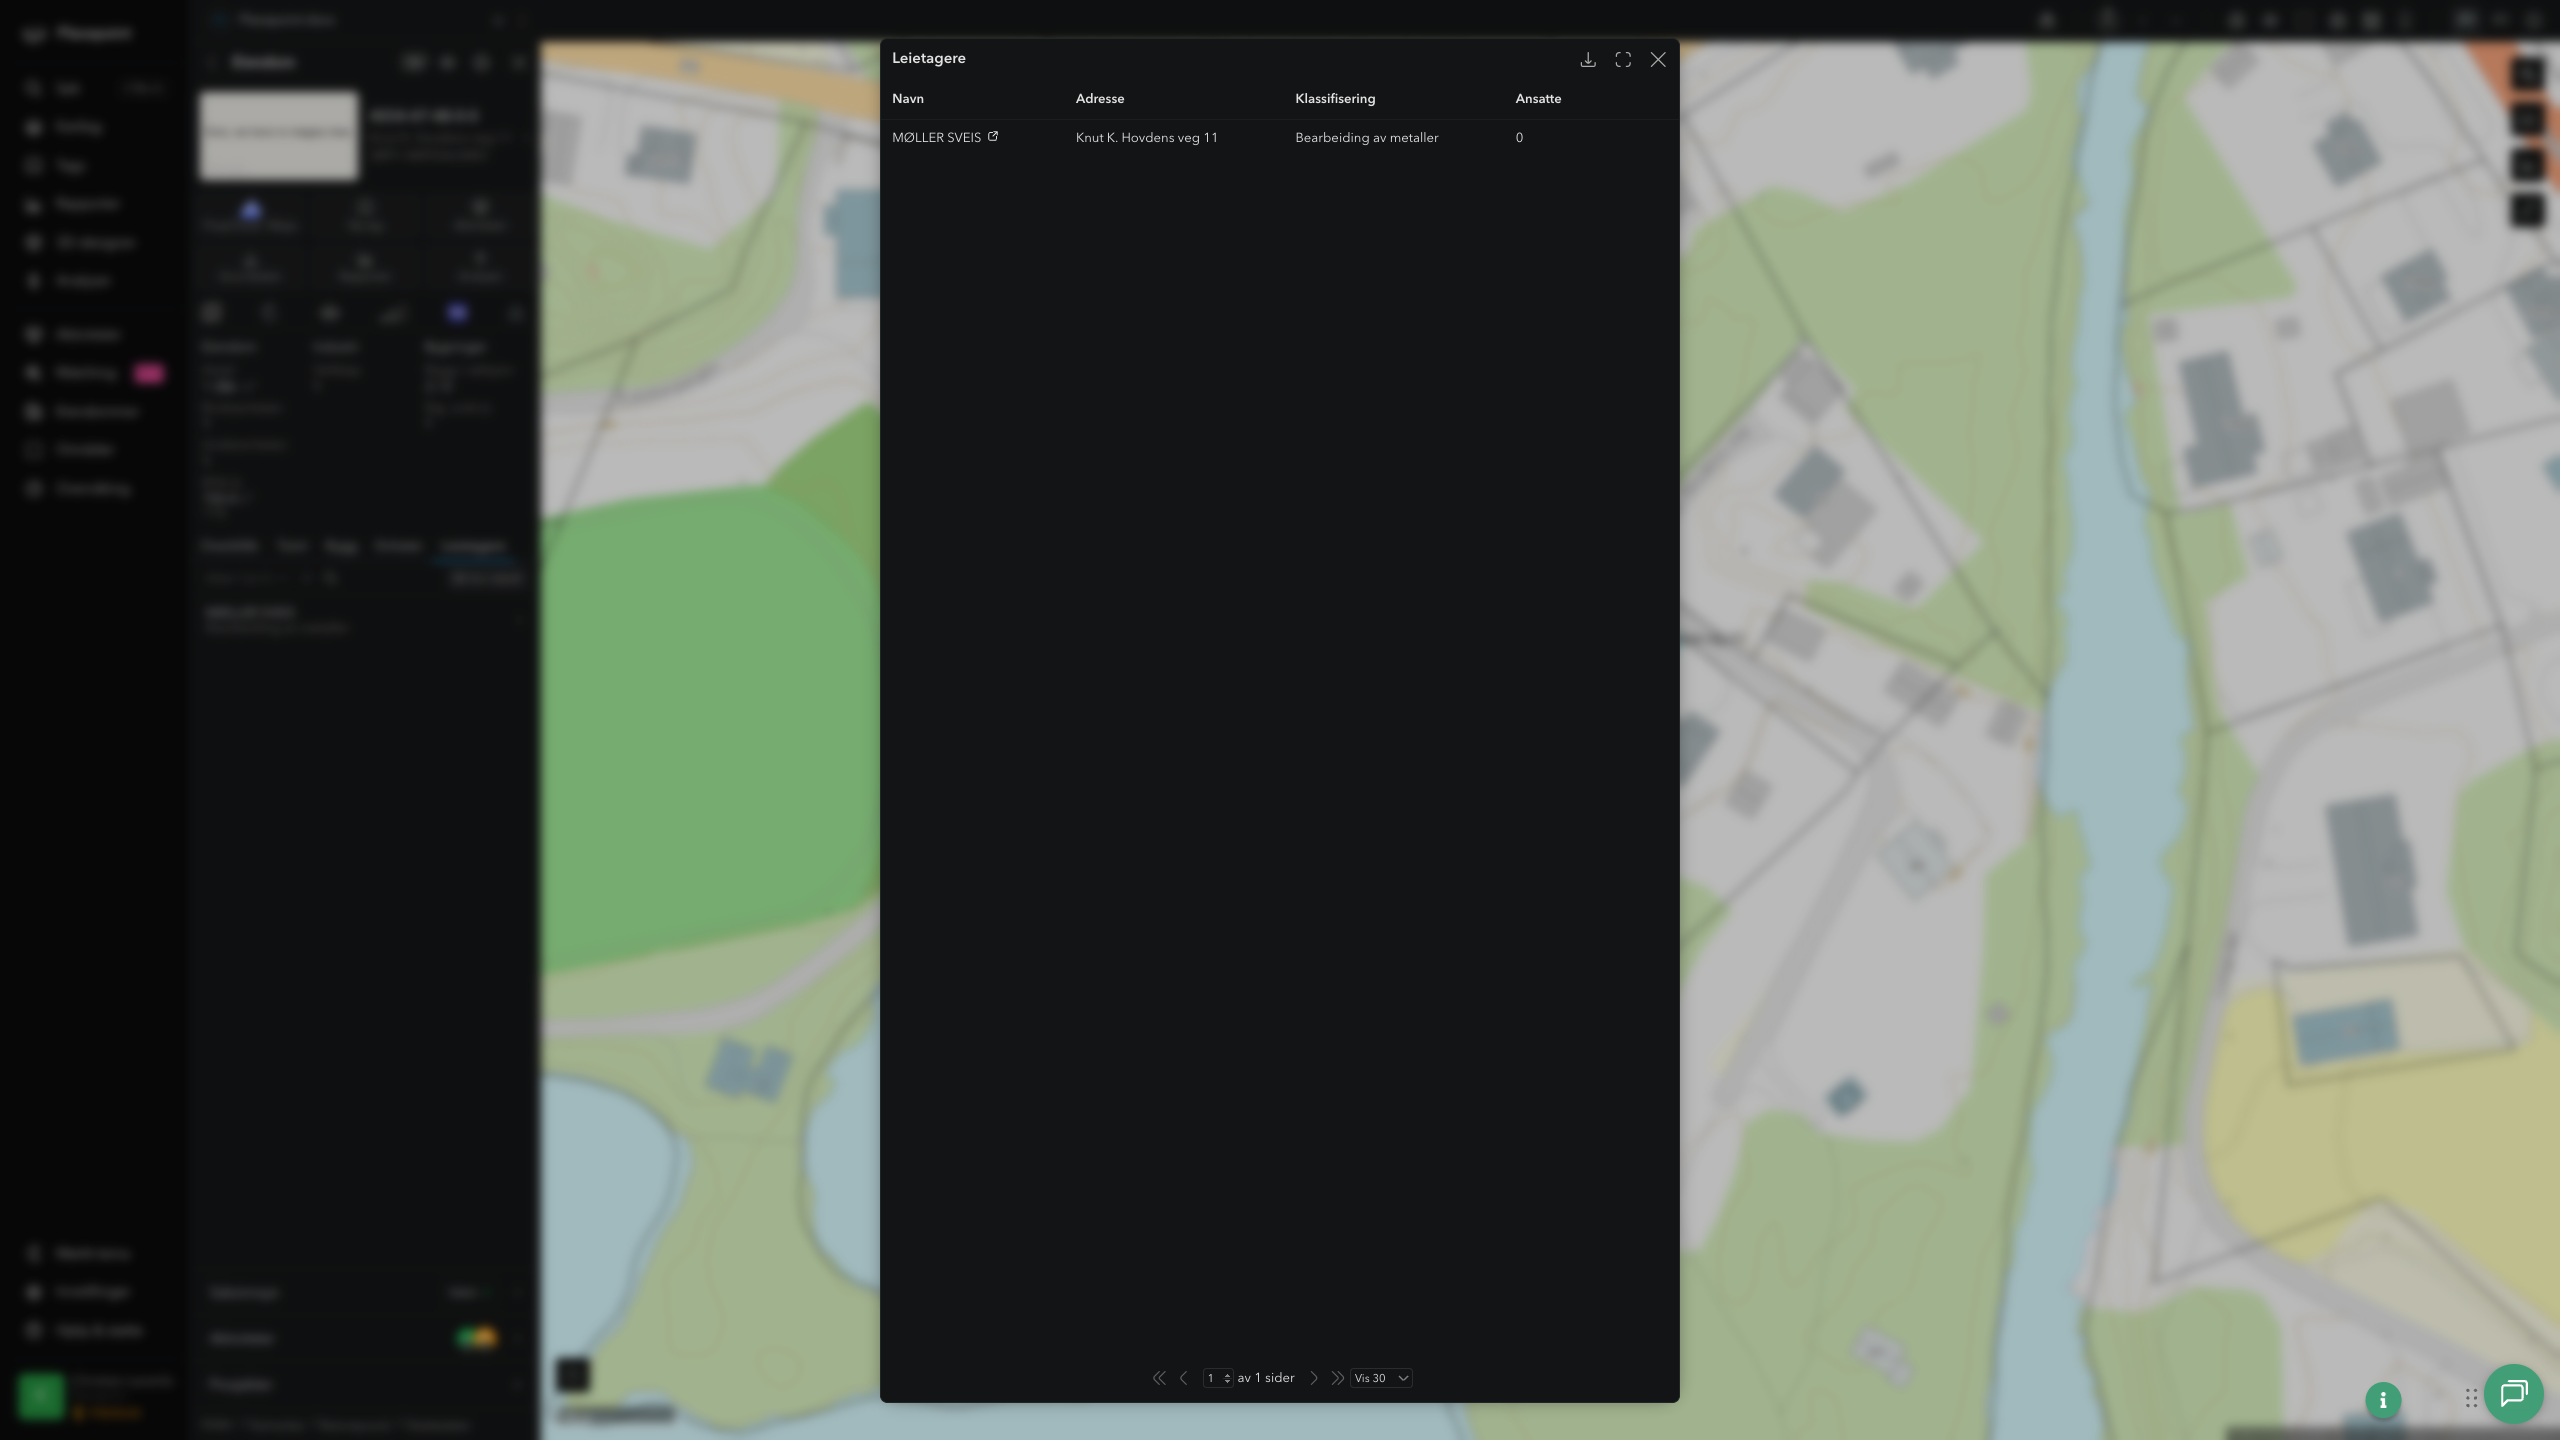
Task: Sort by the Adresse column header
Action: 1100,98
